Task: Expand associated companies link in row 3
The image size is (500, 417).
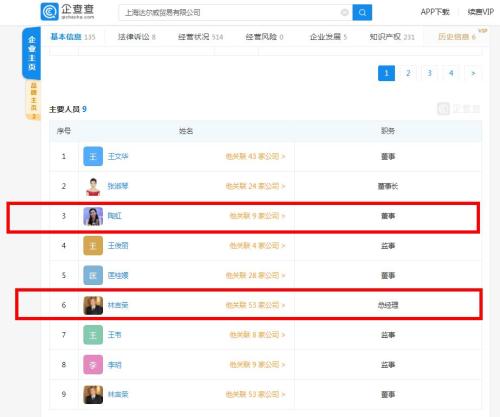Action: (257, 216)
